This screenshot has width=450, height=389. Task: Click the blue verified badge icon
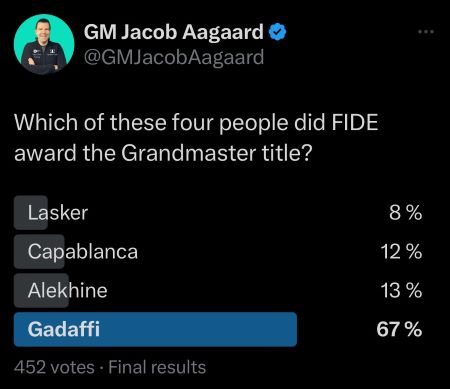[277, 32]
